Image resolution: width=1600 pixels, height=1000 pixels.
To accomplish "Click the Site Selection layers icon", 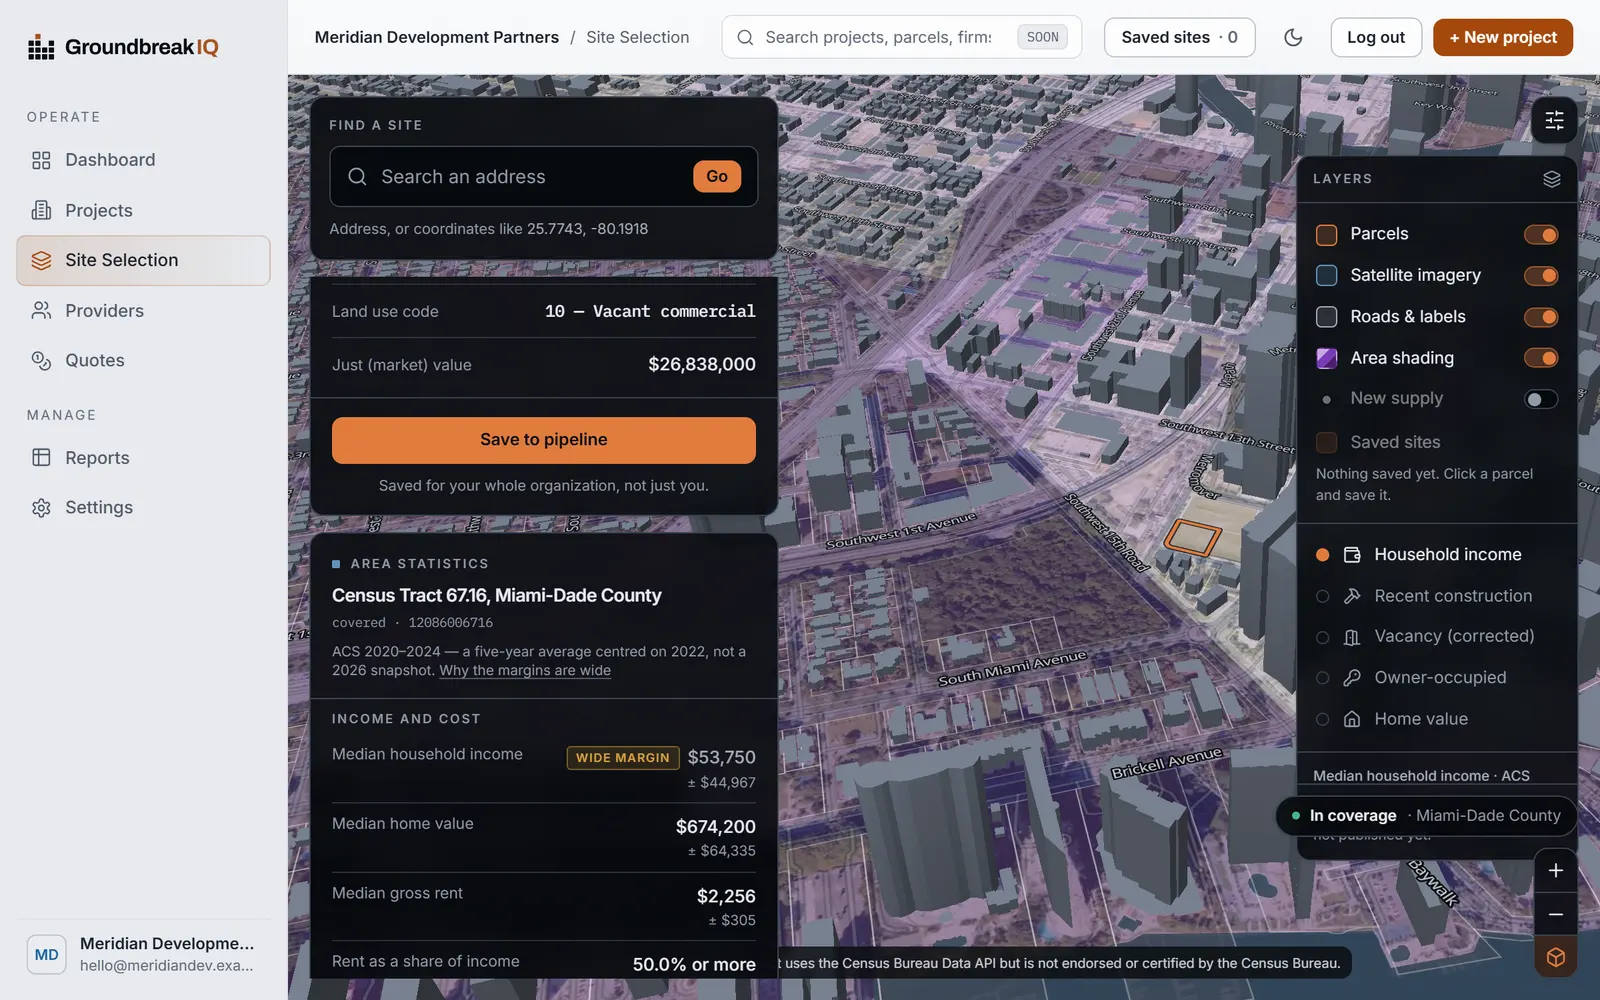I will point(41,260).
